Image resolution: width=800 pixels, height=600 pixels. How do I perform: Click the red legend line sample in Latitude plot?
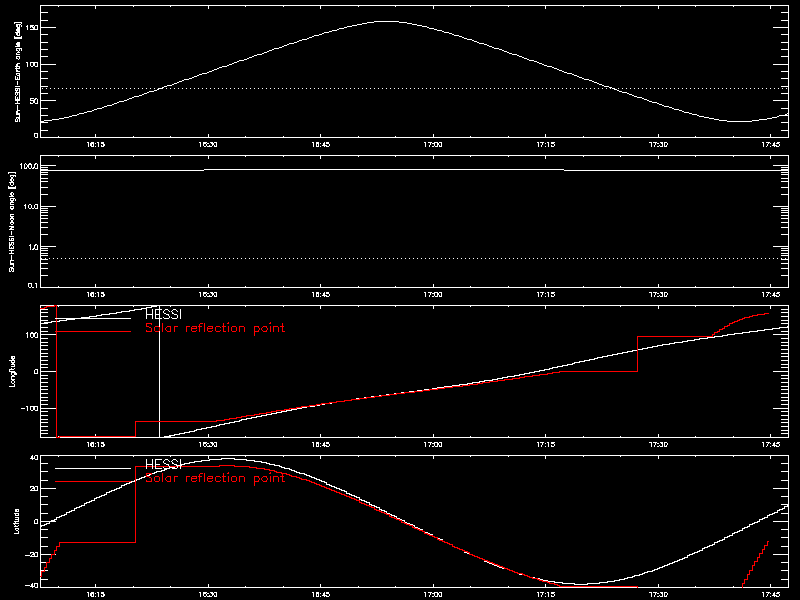click(x=93, y=482)
